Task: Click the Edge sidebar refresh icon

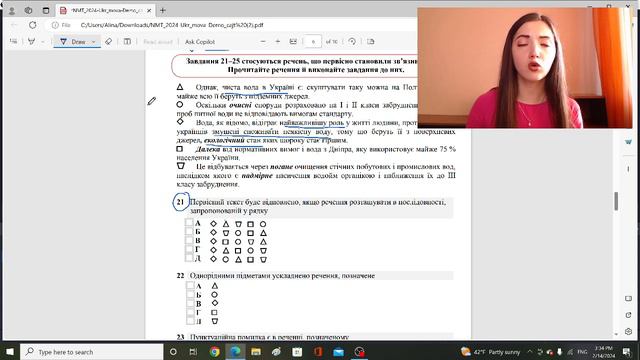Action: click(628, 315)
